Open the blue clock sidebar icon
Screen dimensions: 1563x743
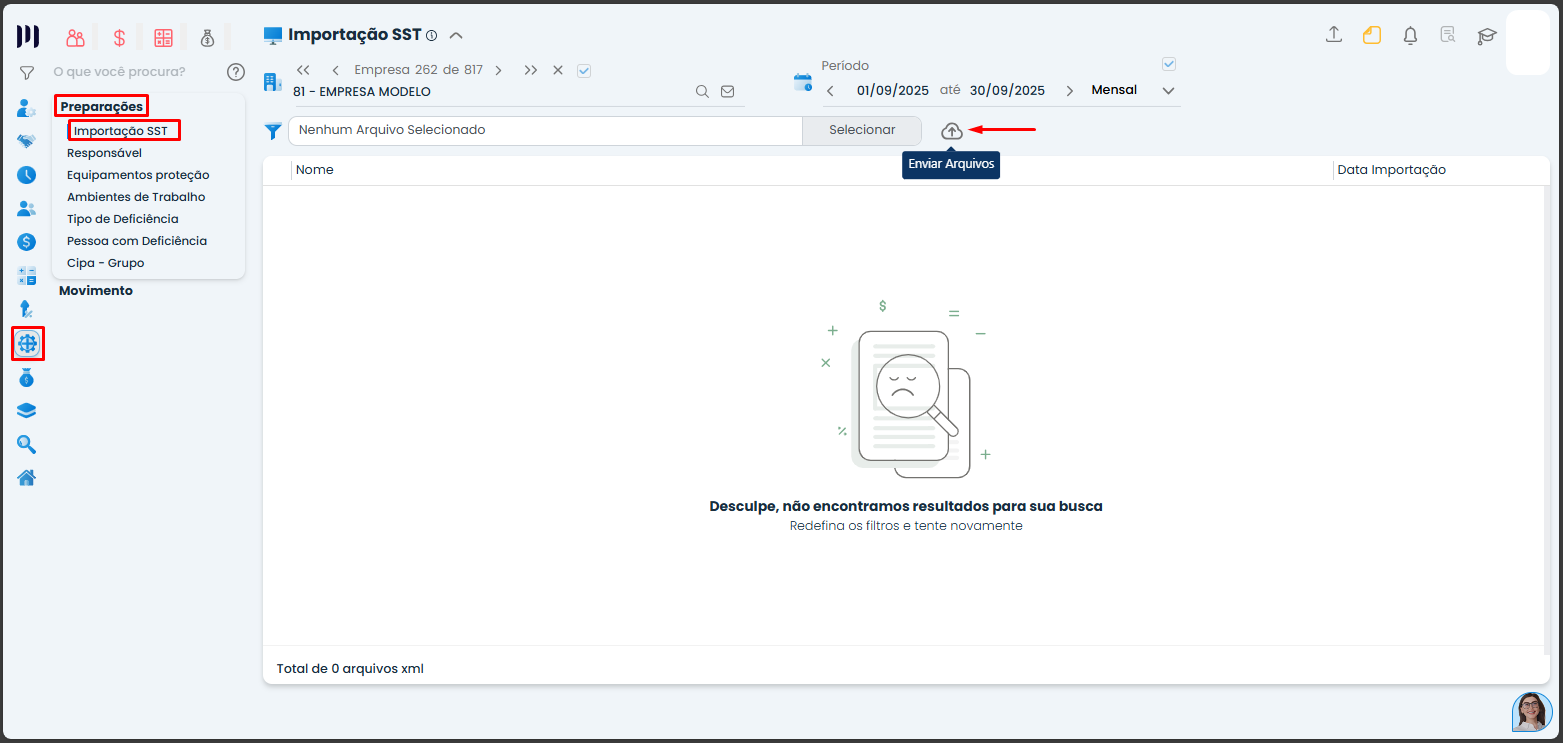coord(27,175)
